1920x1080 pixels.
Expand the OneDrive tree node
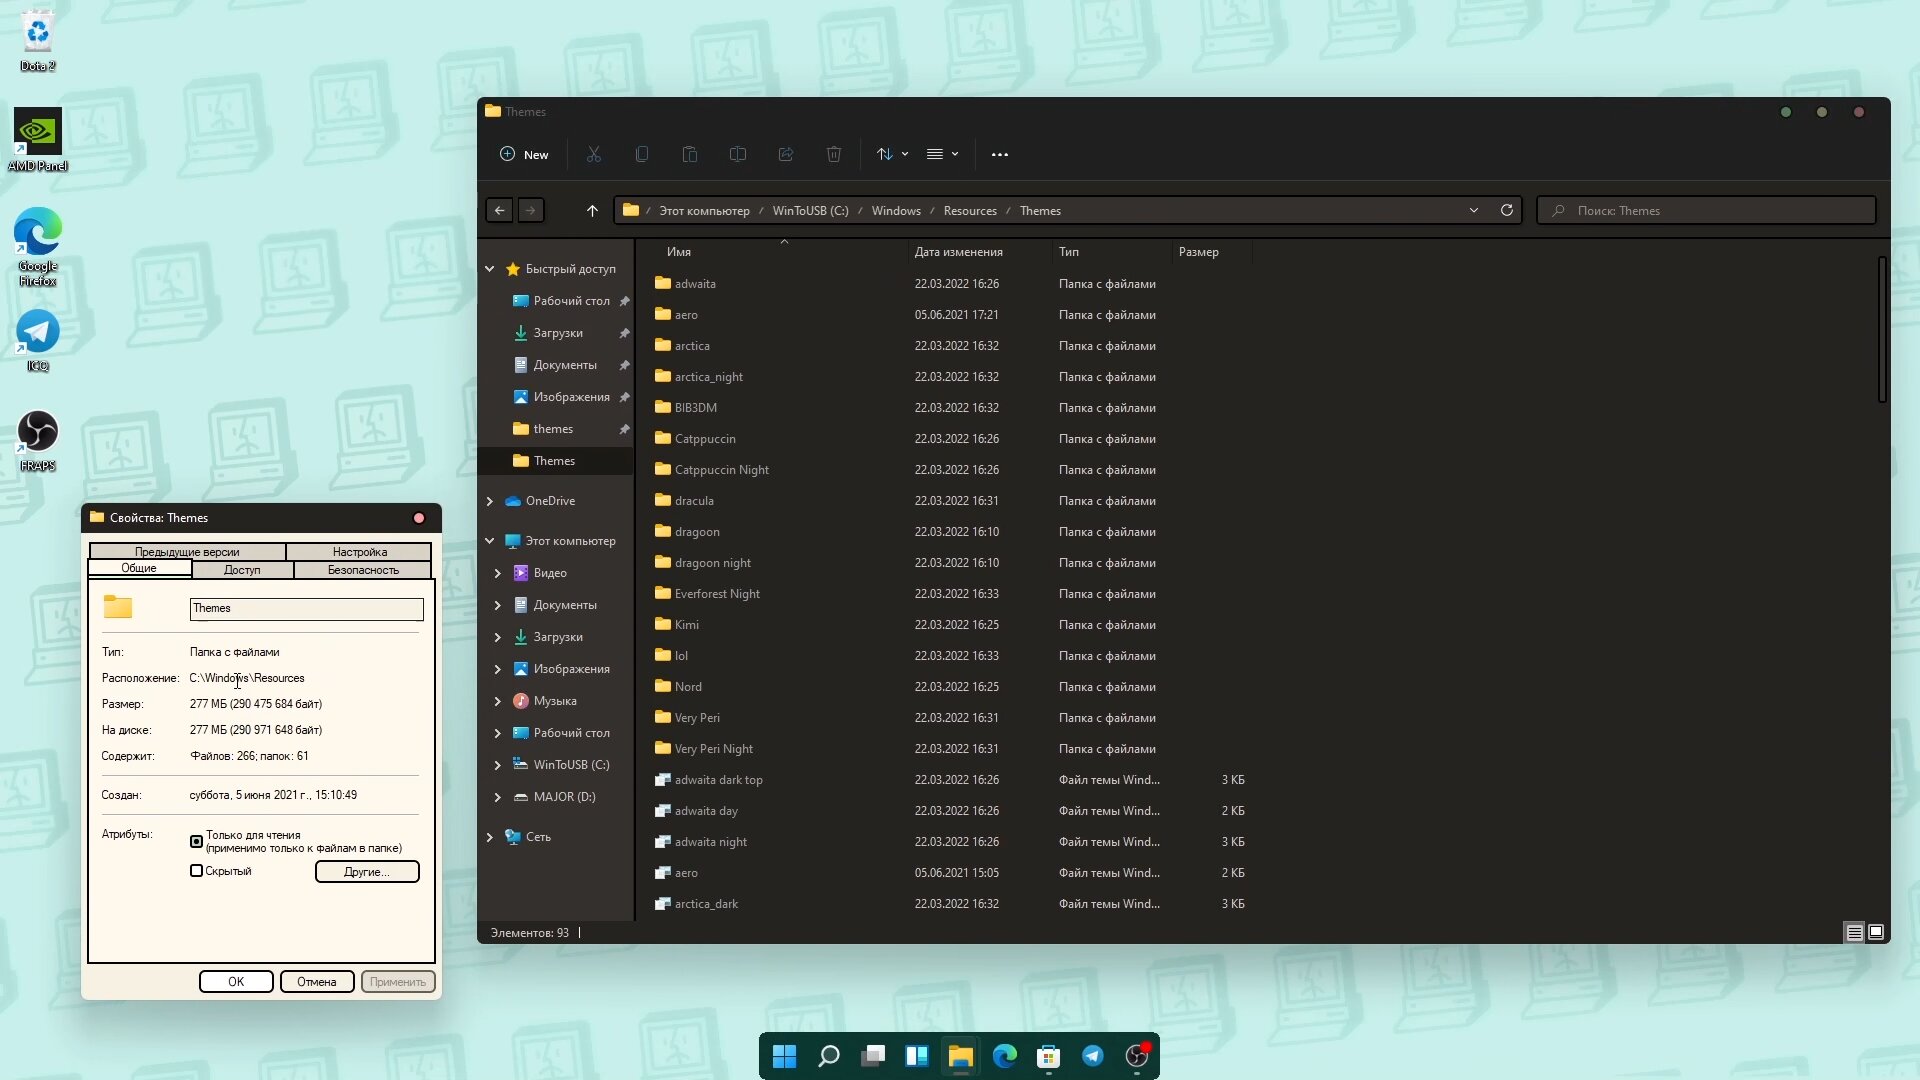pyautogui.click(x=490, y=501)
